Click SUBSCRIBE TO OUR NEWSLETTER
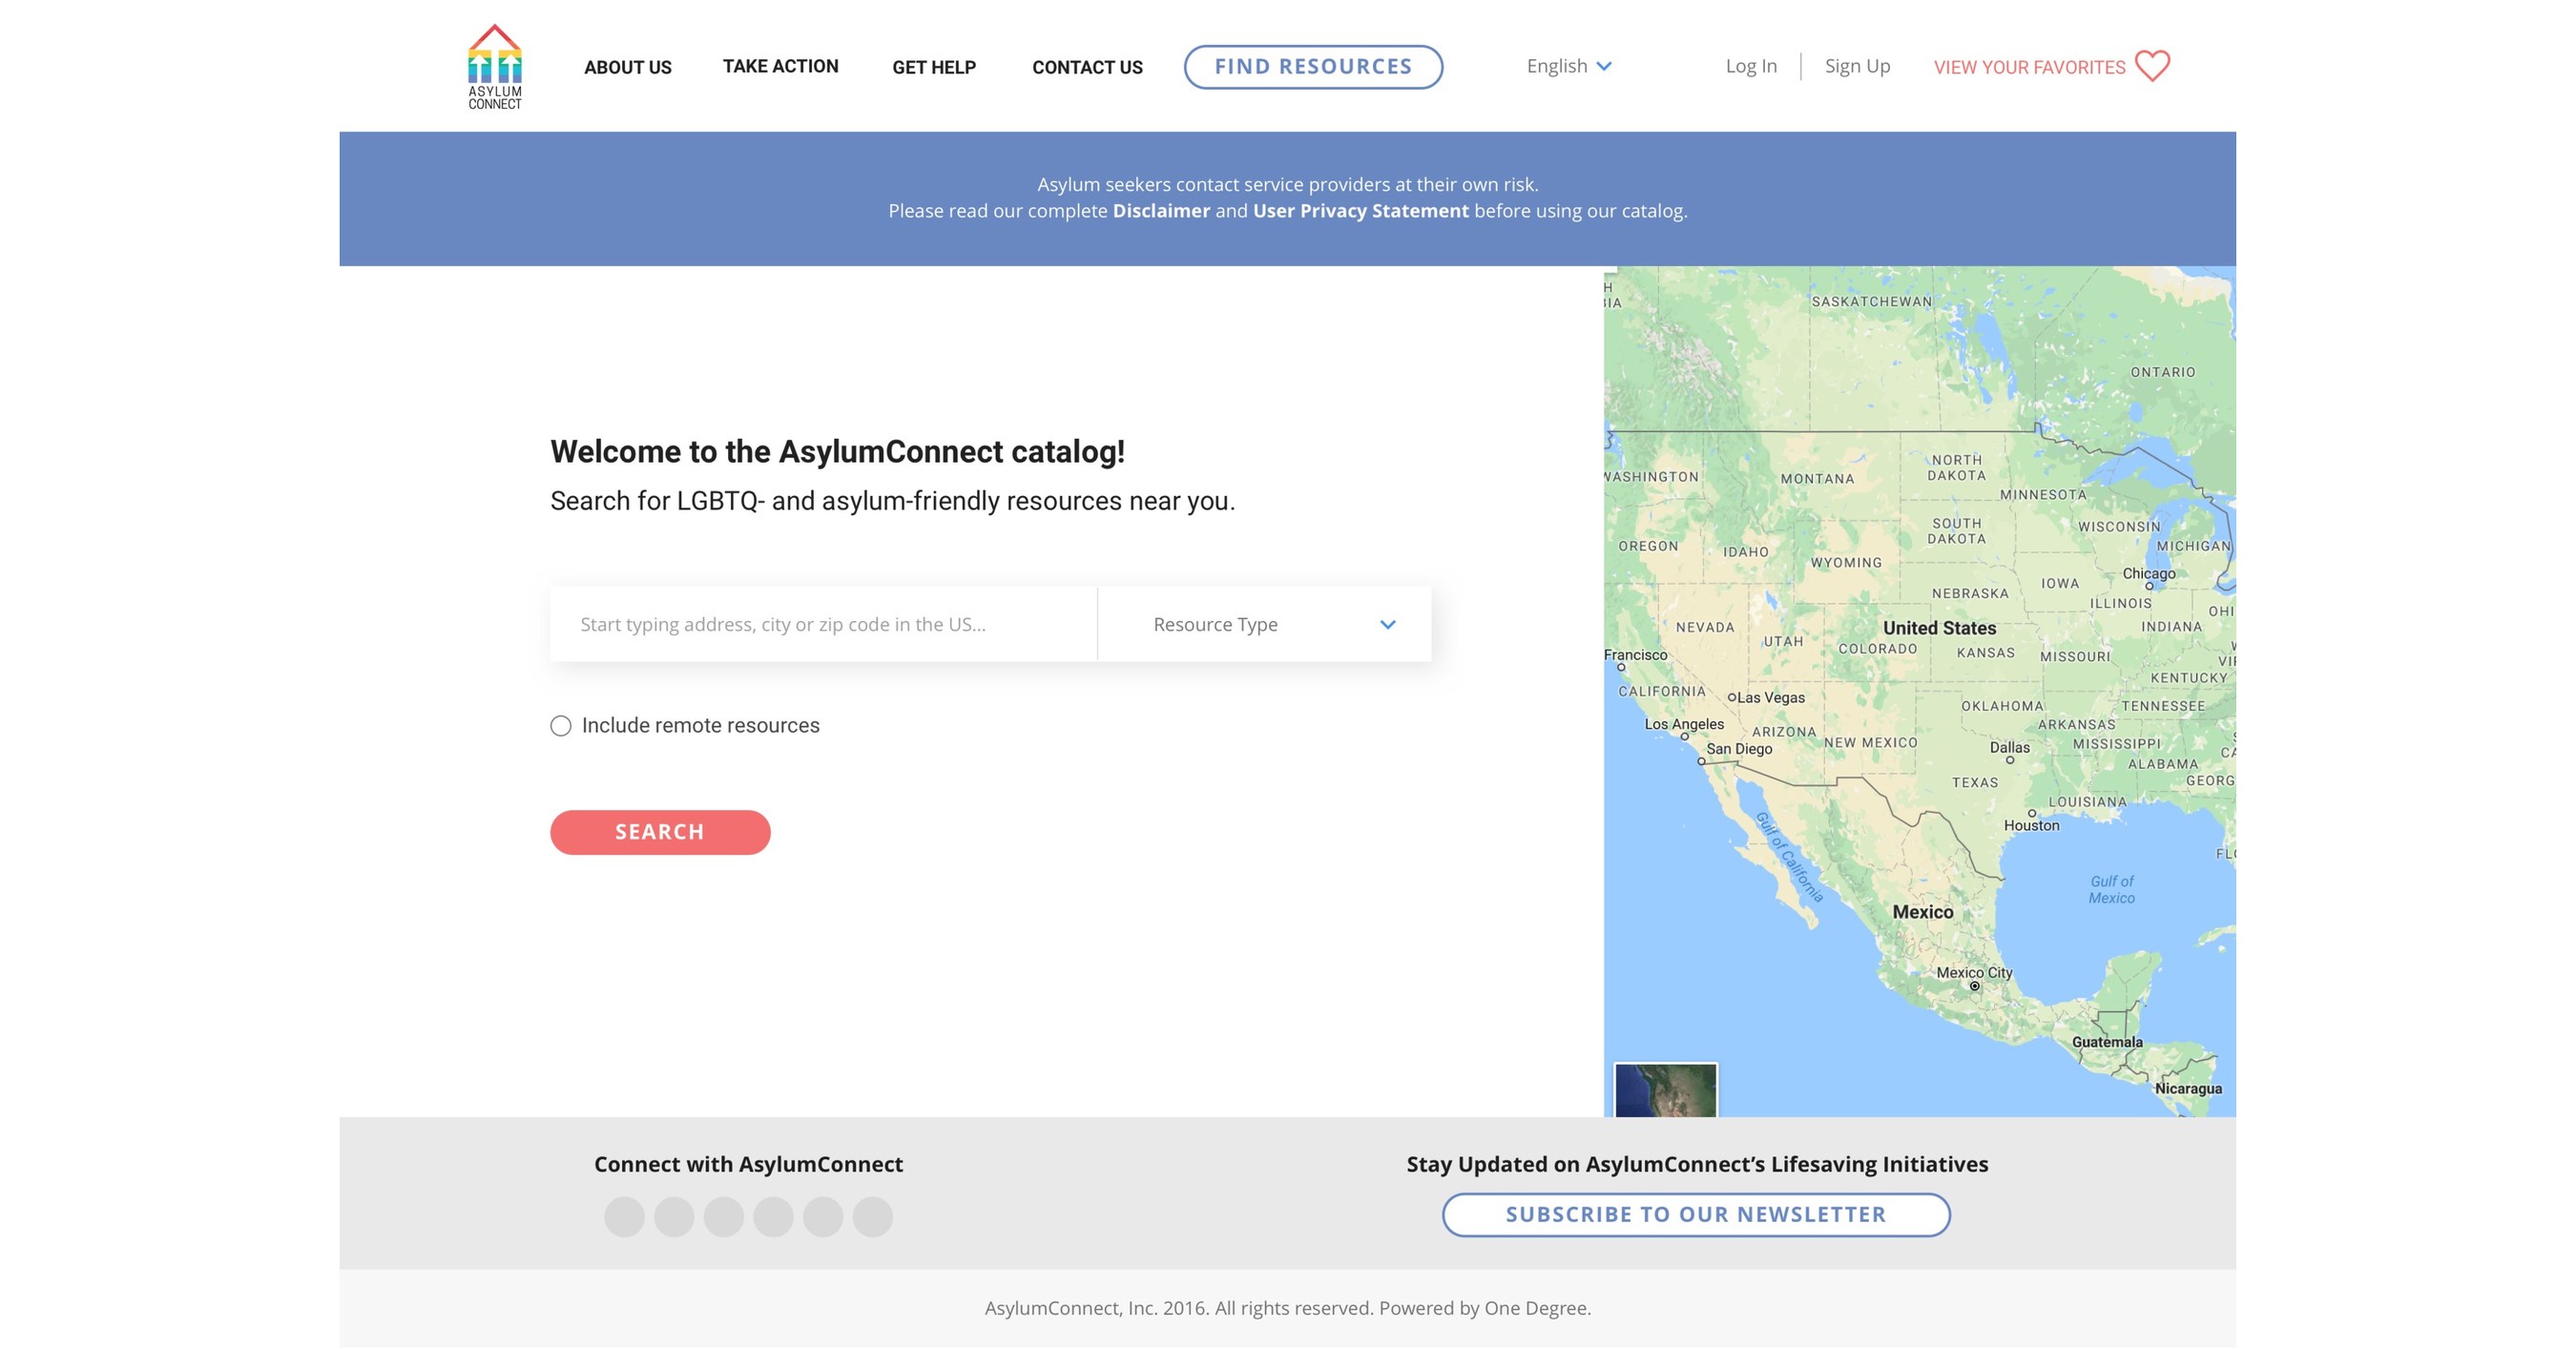Image resolution: width=2576 pixels, height=1349 pixels. [x=1695, y=1214]
